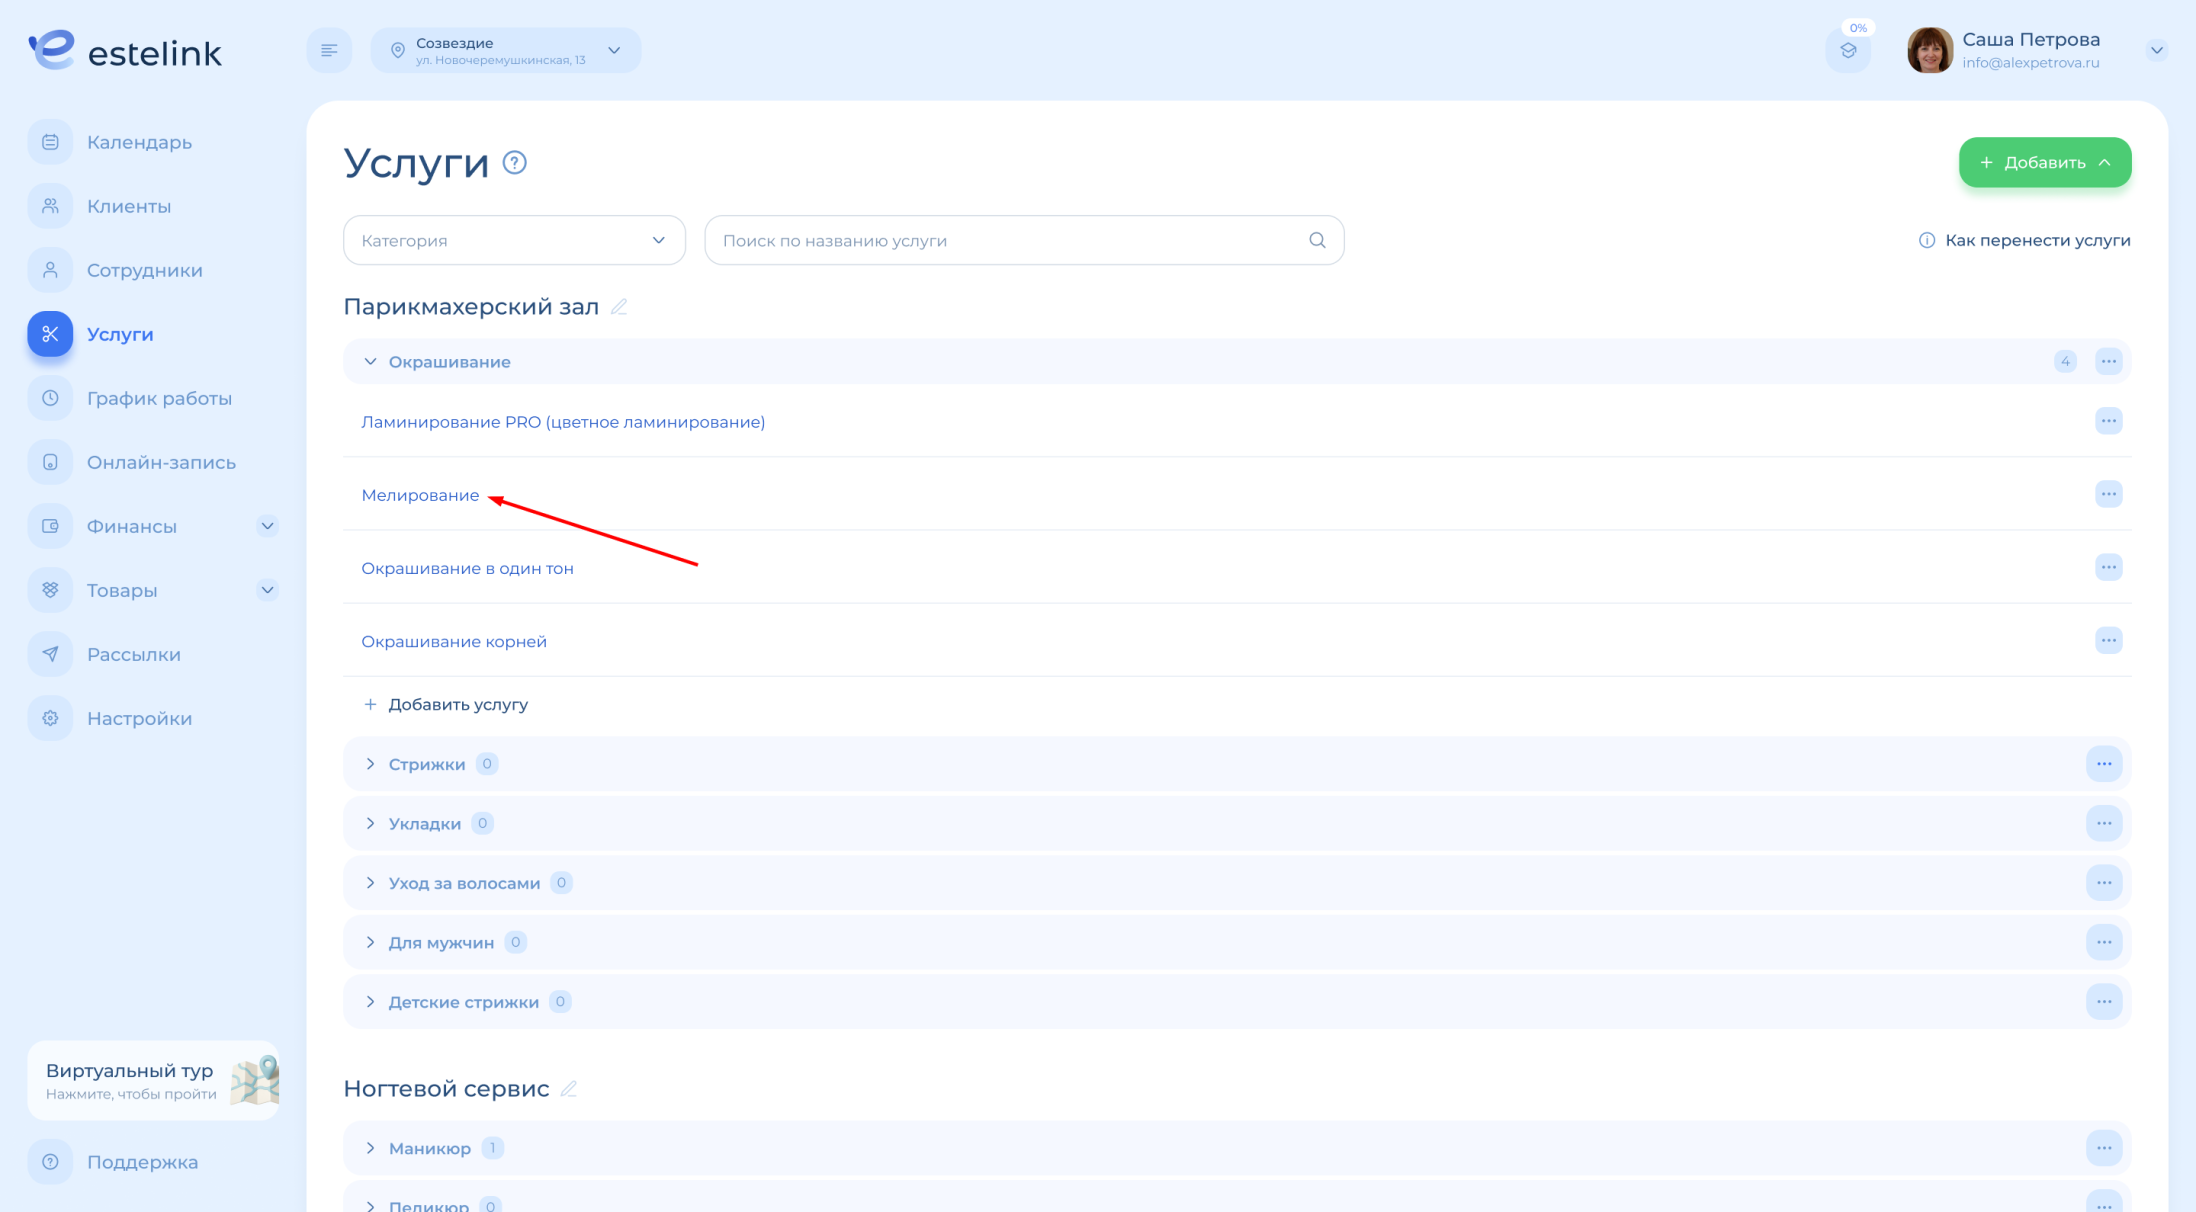Viewport: 2196px width, 1212px height.
Task: Click the search magnifier icon in service search
Action: [x=1317, y=240]
